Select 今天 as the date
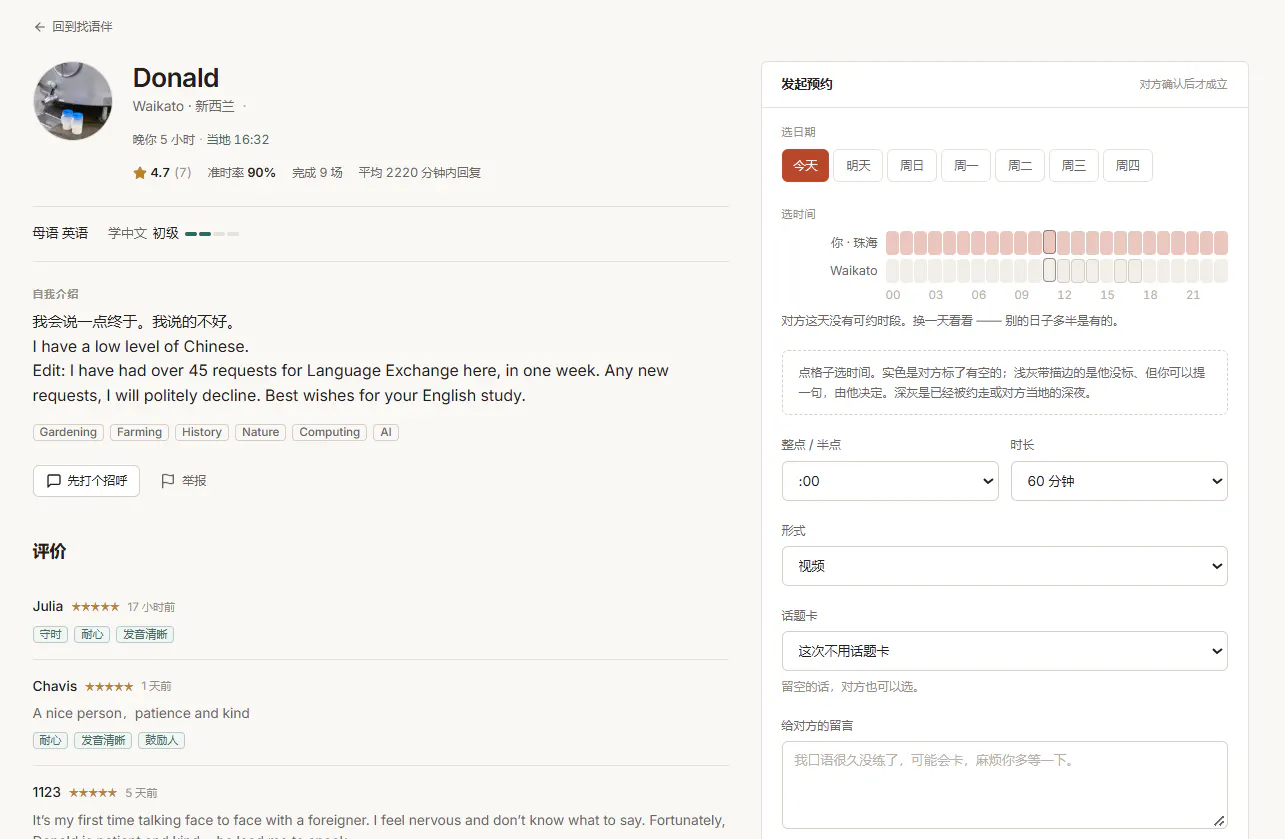The image size is (1285, 839). click(x=805, y=166)
